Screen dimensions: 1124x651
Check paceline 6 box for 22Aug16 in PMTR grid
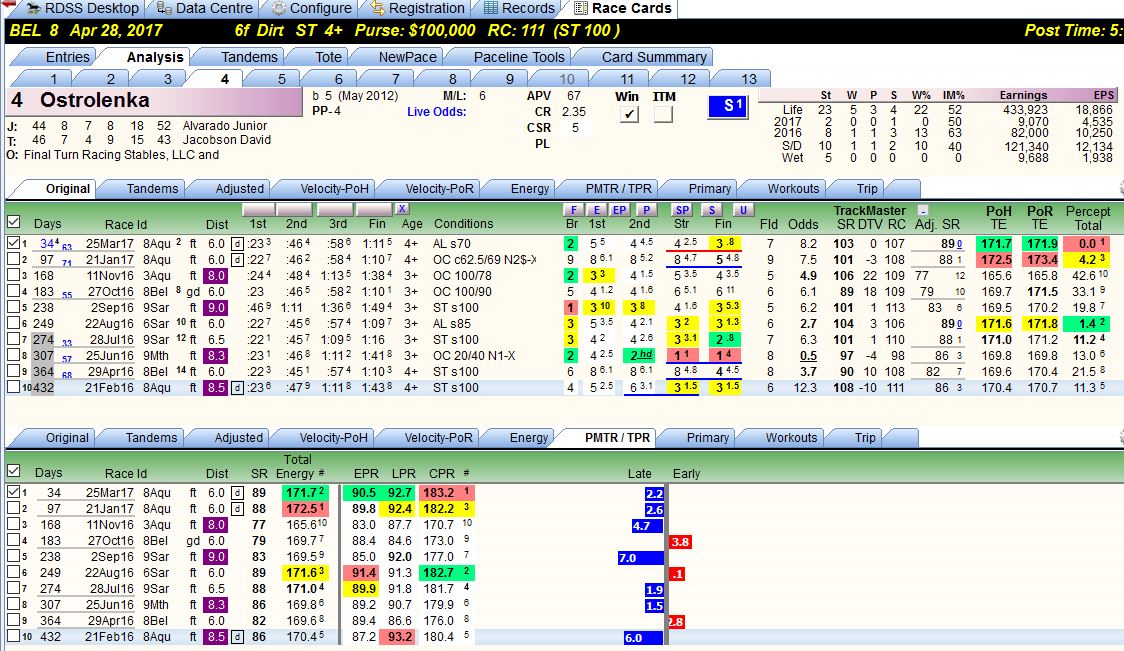tap(13, 572)
